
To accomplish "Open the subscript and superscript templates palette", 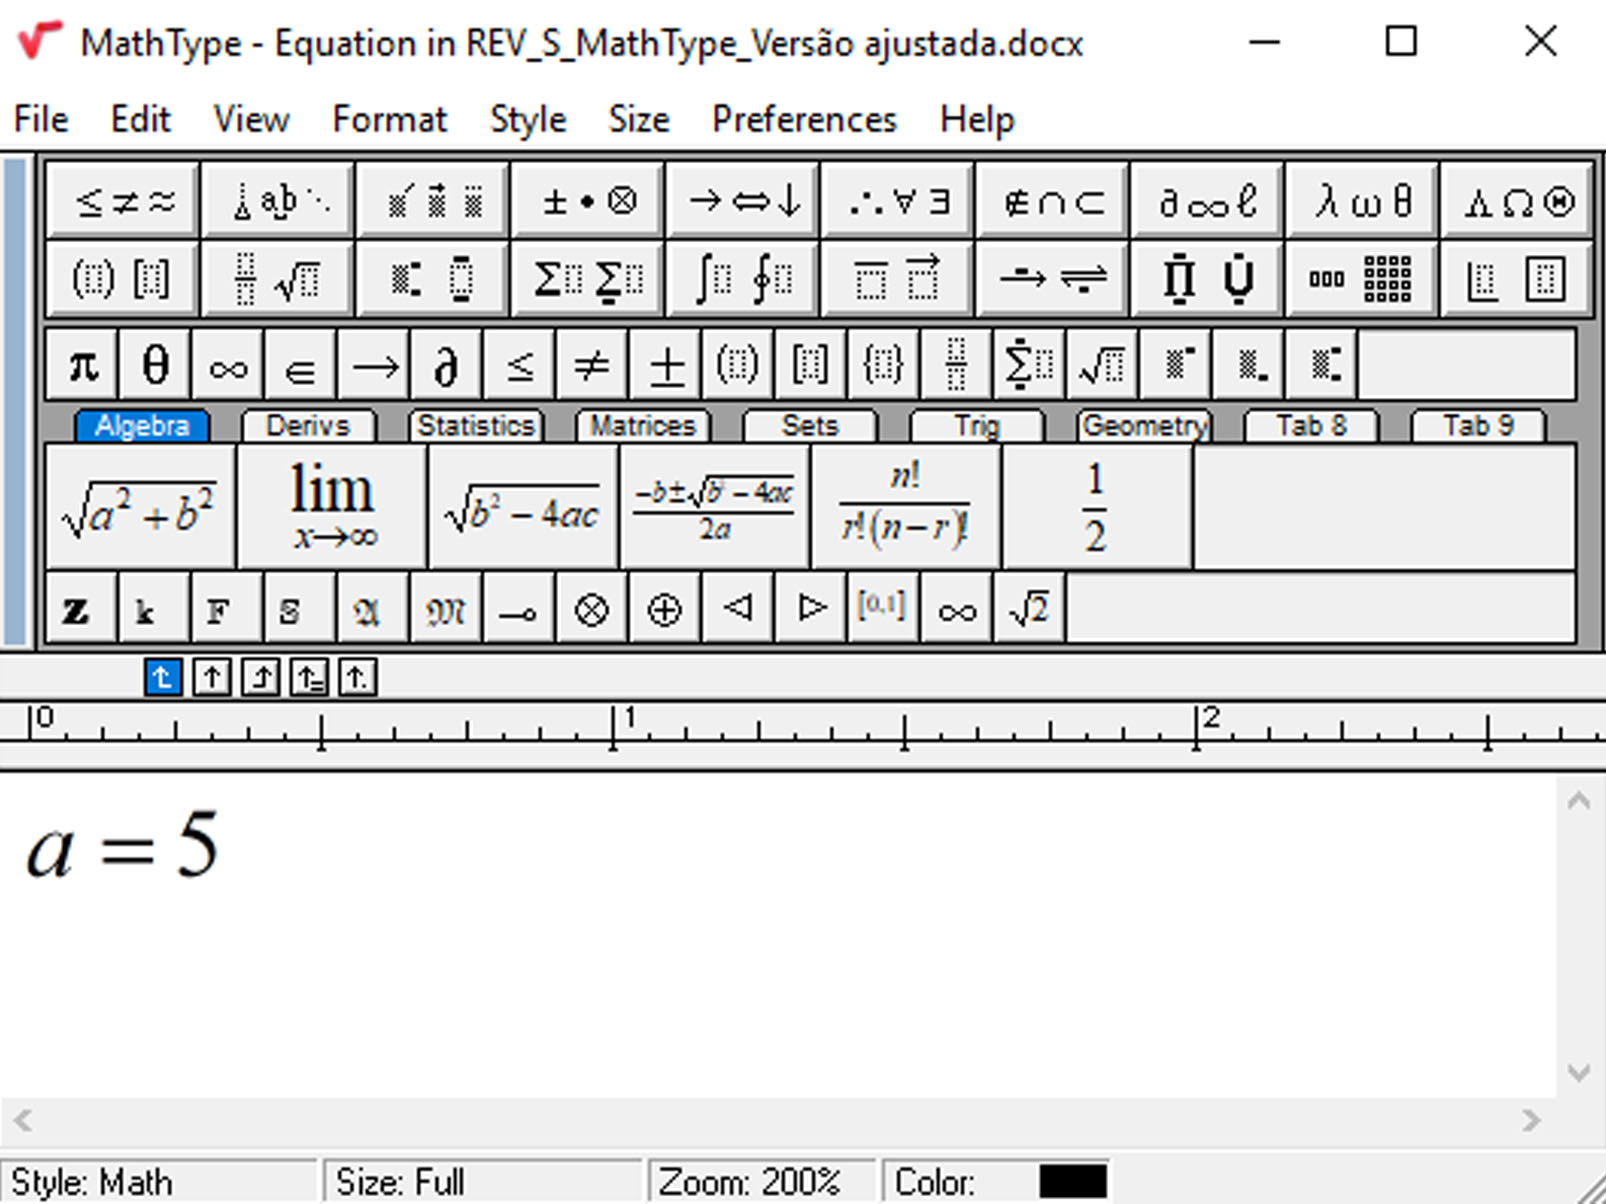I will pos(433,278).
